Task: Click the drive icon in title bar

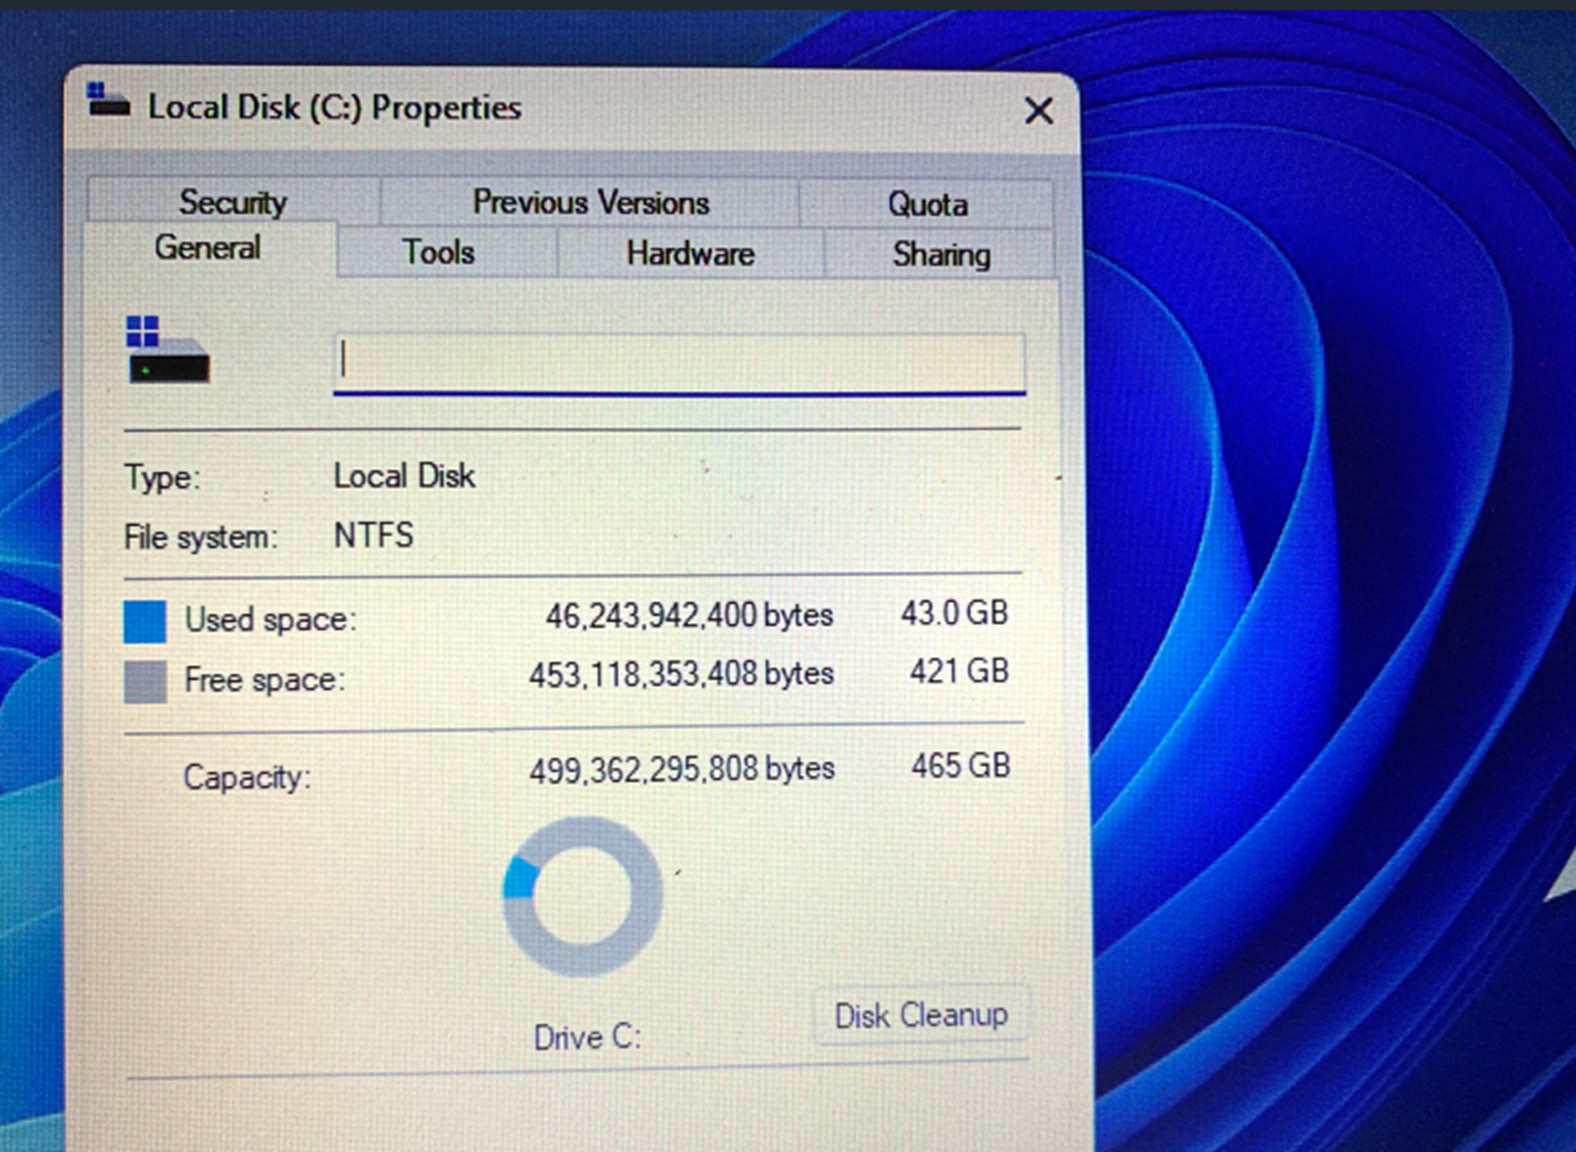Action: coord(107,101)
